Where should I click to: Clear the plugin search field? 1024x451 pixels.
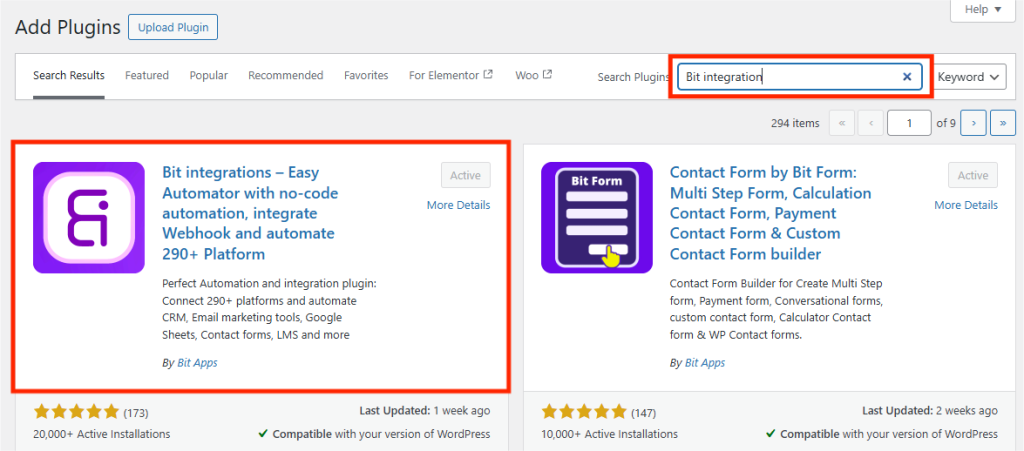[x=906, y=76]
